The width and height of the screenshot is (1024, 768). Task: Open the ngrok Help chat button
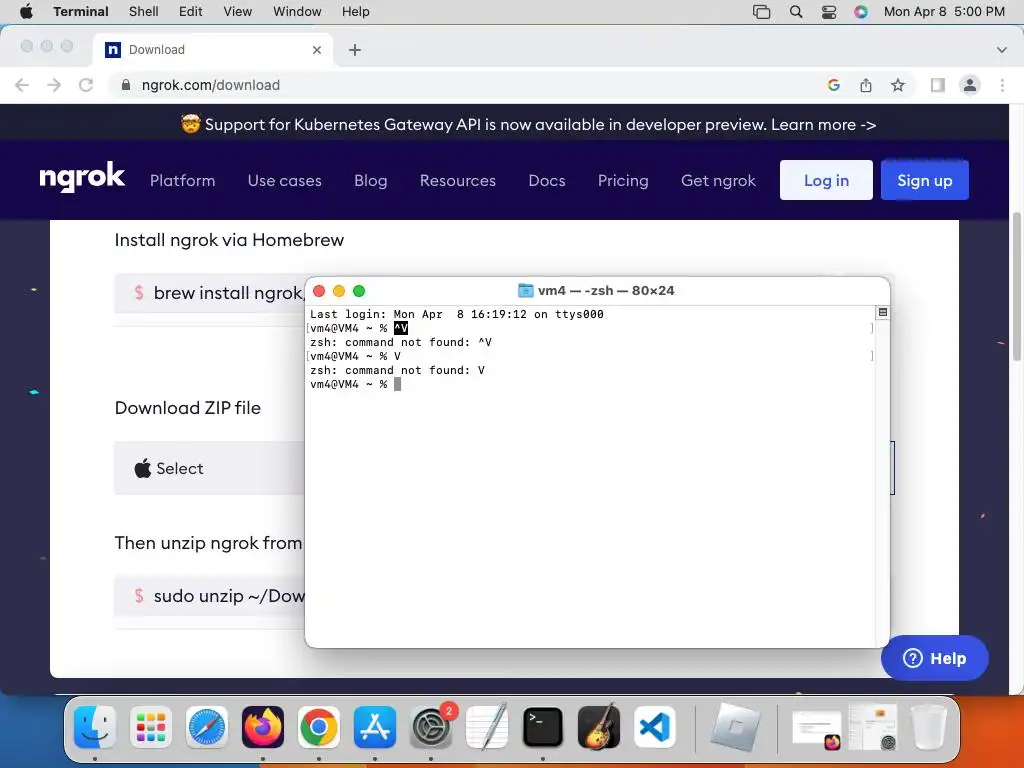pyautogui.click(x=935, y=658)
